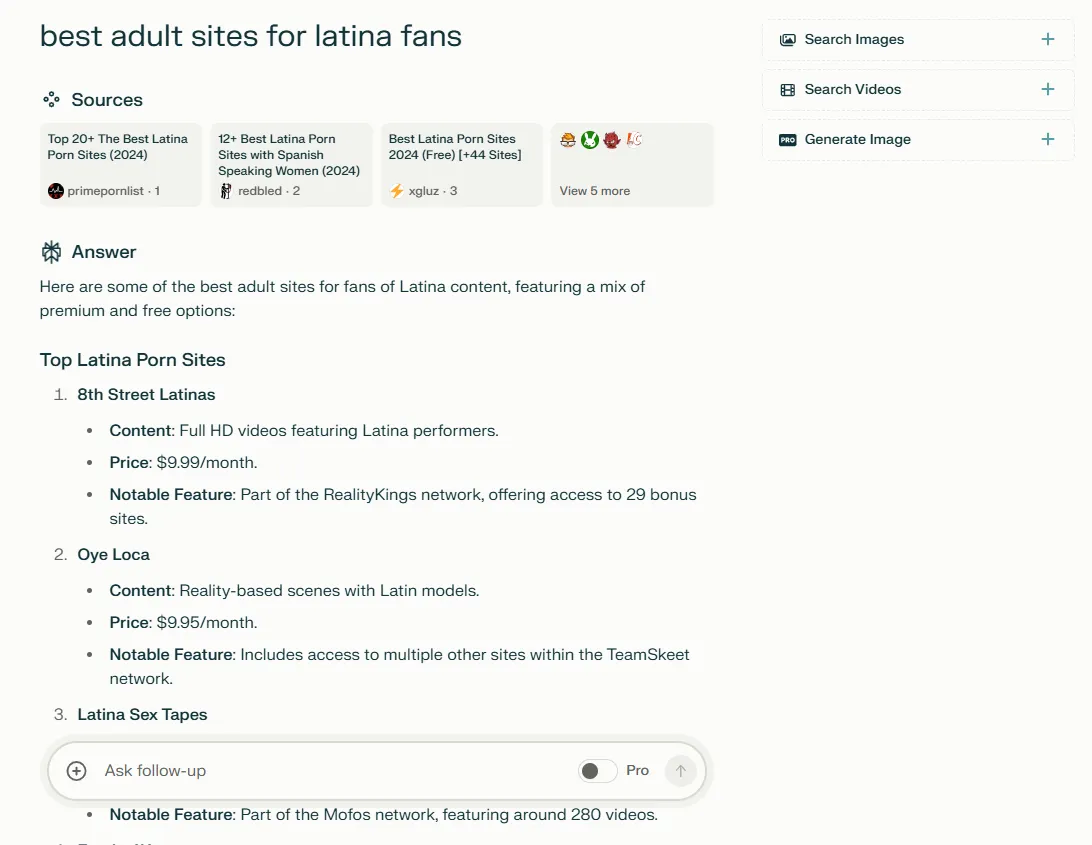Focus the Ask follow-up text field
This screenshot has height=845, width=1092.
coord(330,771)
